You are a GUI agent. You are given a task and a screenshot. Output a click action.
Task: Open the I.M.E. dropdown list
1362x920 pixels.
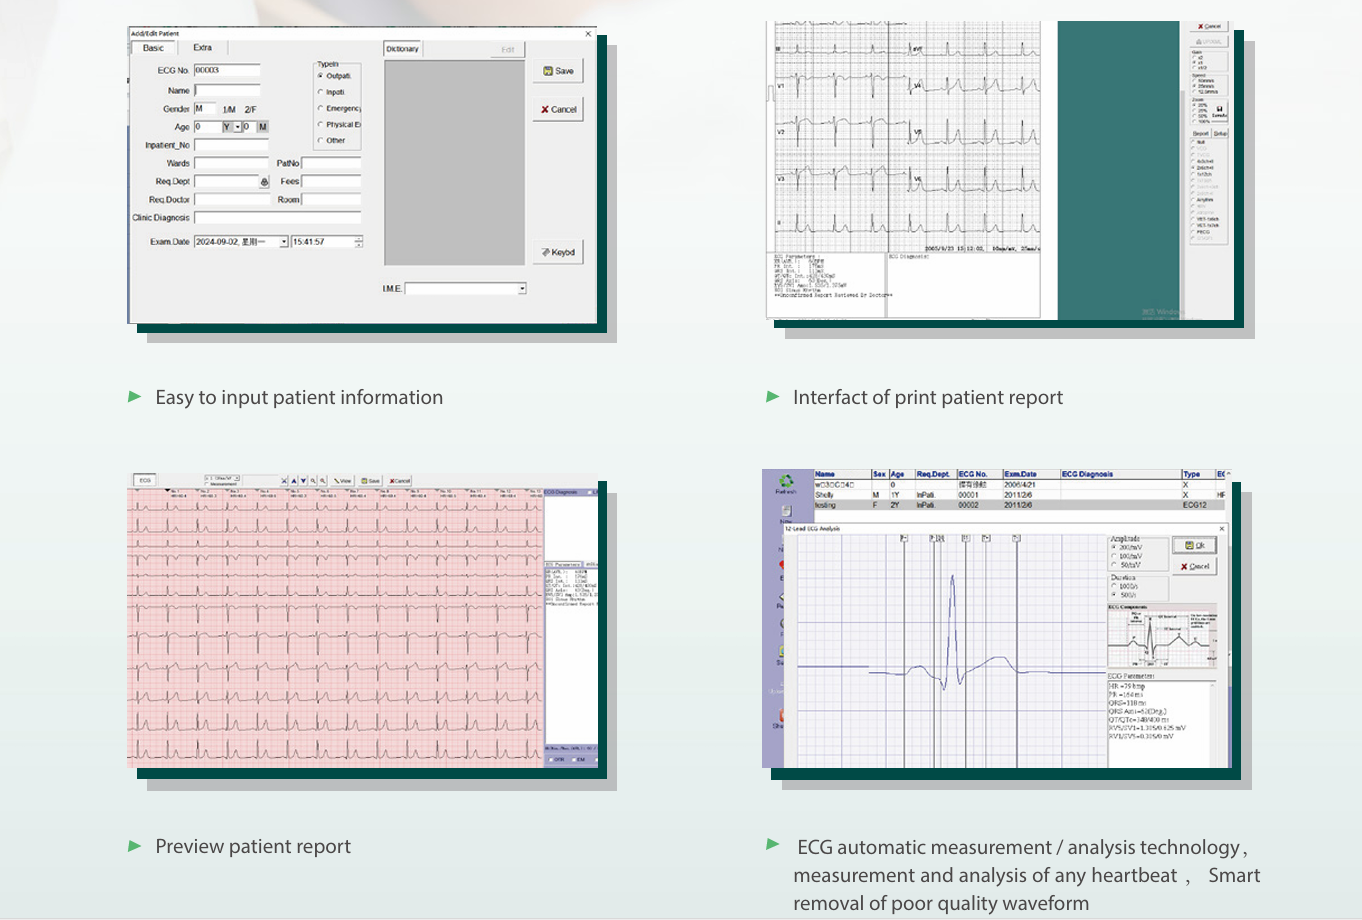[521, 288]
